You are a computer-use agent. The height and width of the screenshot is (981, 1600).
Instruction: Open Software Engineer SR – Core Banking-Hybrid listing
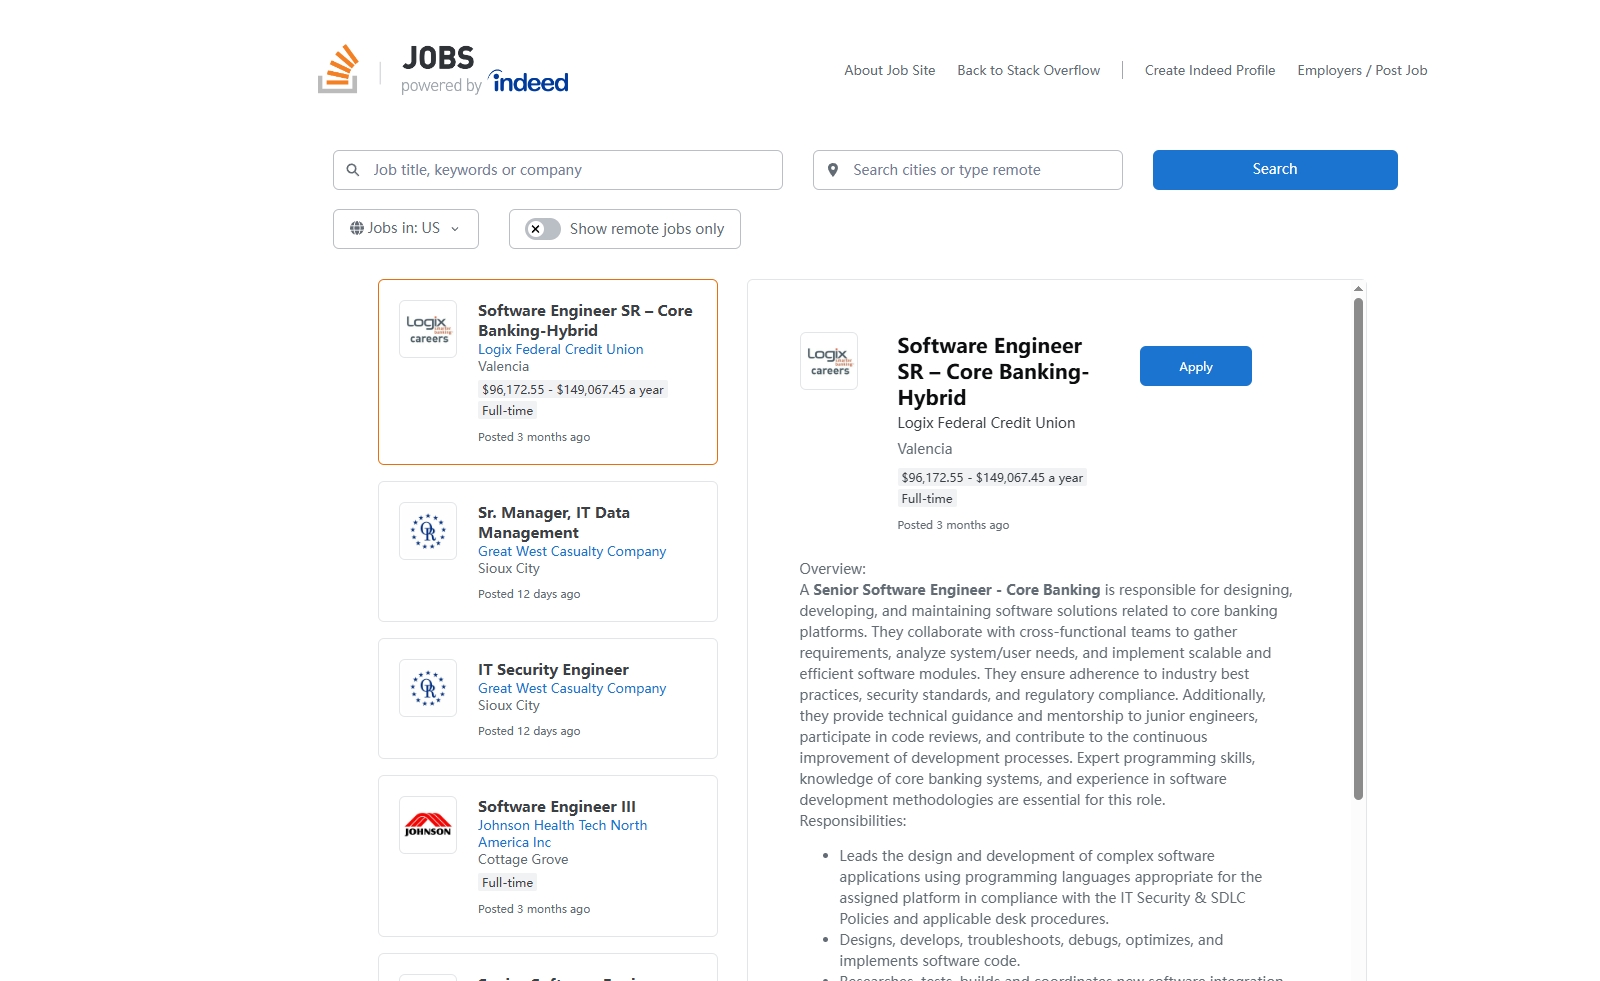click(x=585, y=321)
